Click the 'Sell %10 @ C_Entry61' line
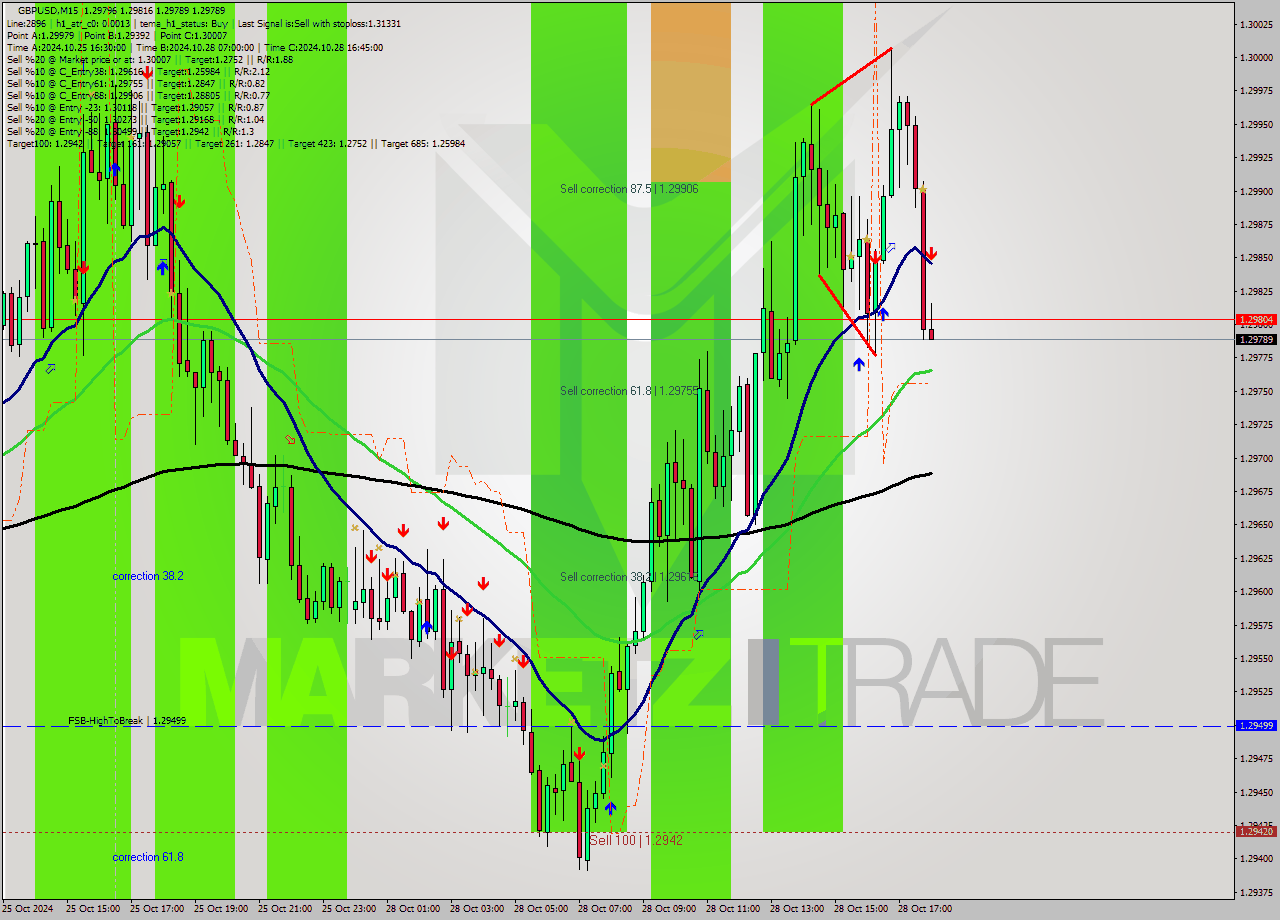The width and height of the screenshot is (1280, 920). coord(135,83)
